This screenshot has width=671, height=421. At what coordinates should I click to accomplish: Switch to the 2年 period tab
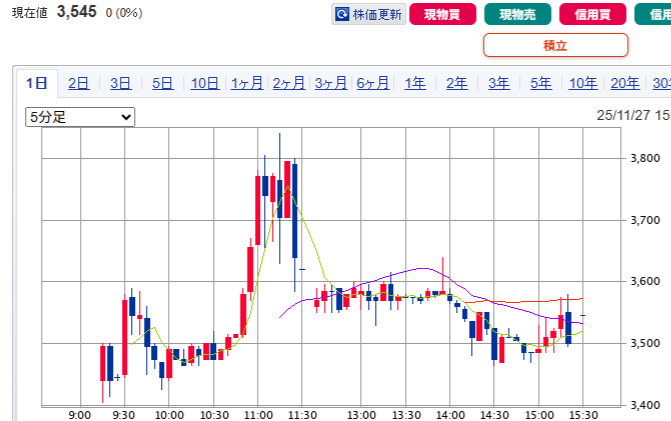coord(457,83)
